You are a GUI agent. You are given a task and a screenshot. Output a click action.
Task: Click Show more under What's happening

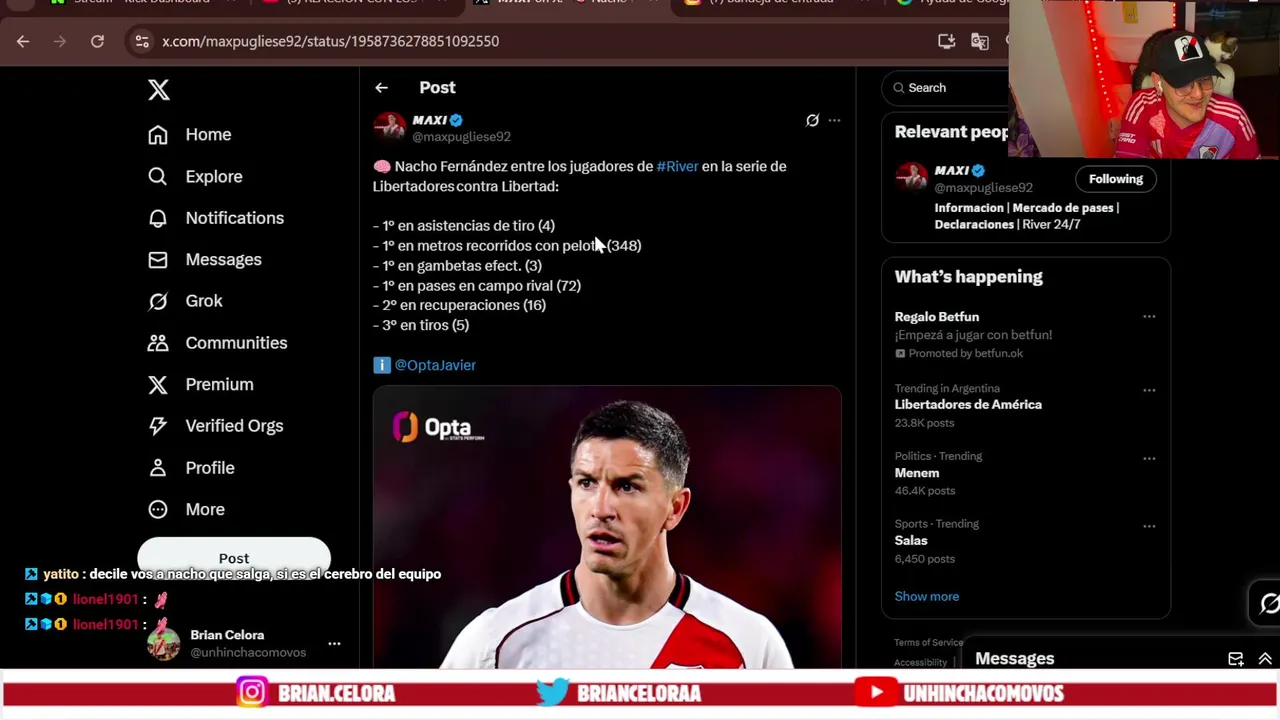tap(926, 596)
